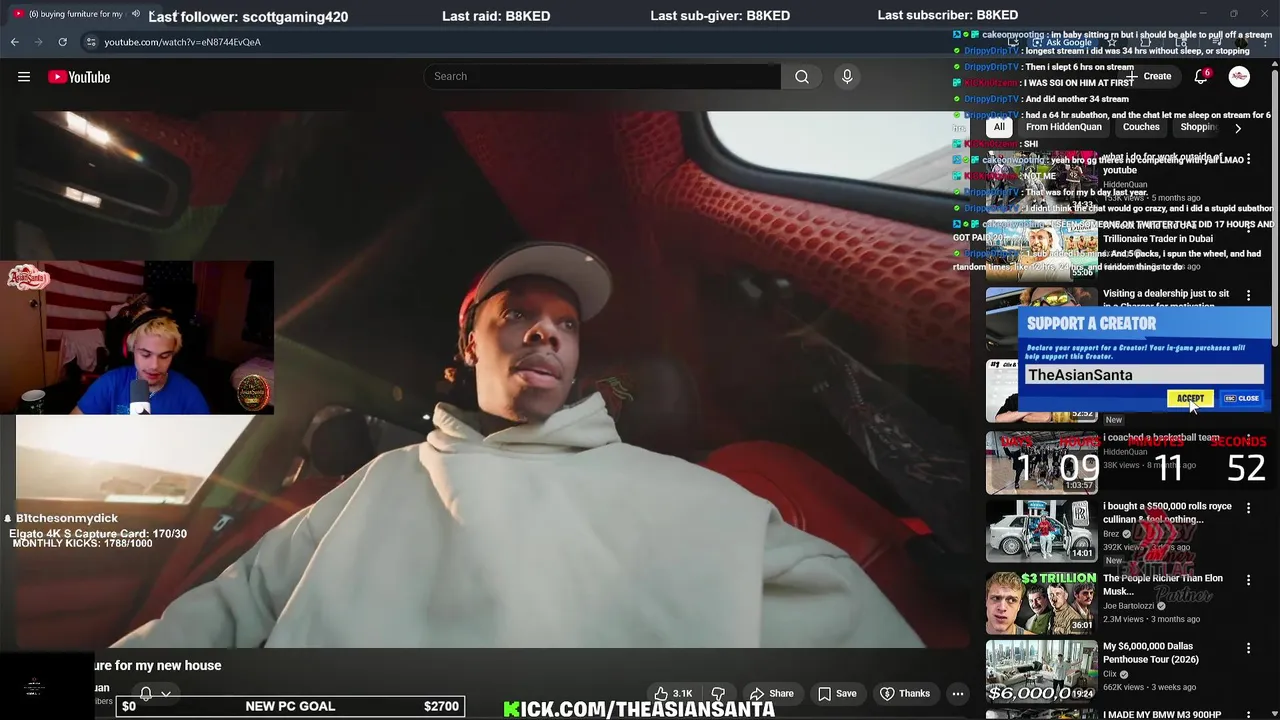
Task: Open title 'The People Richer Than Elon Musk...'
Action: point(1162,585)
